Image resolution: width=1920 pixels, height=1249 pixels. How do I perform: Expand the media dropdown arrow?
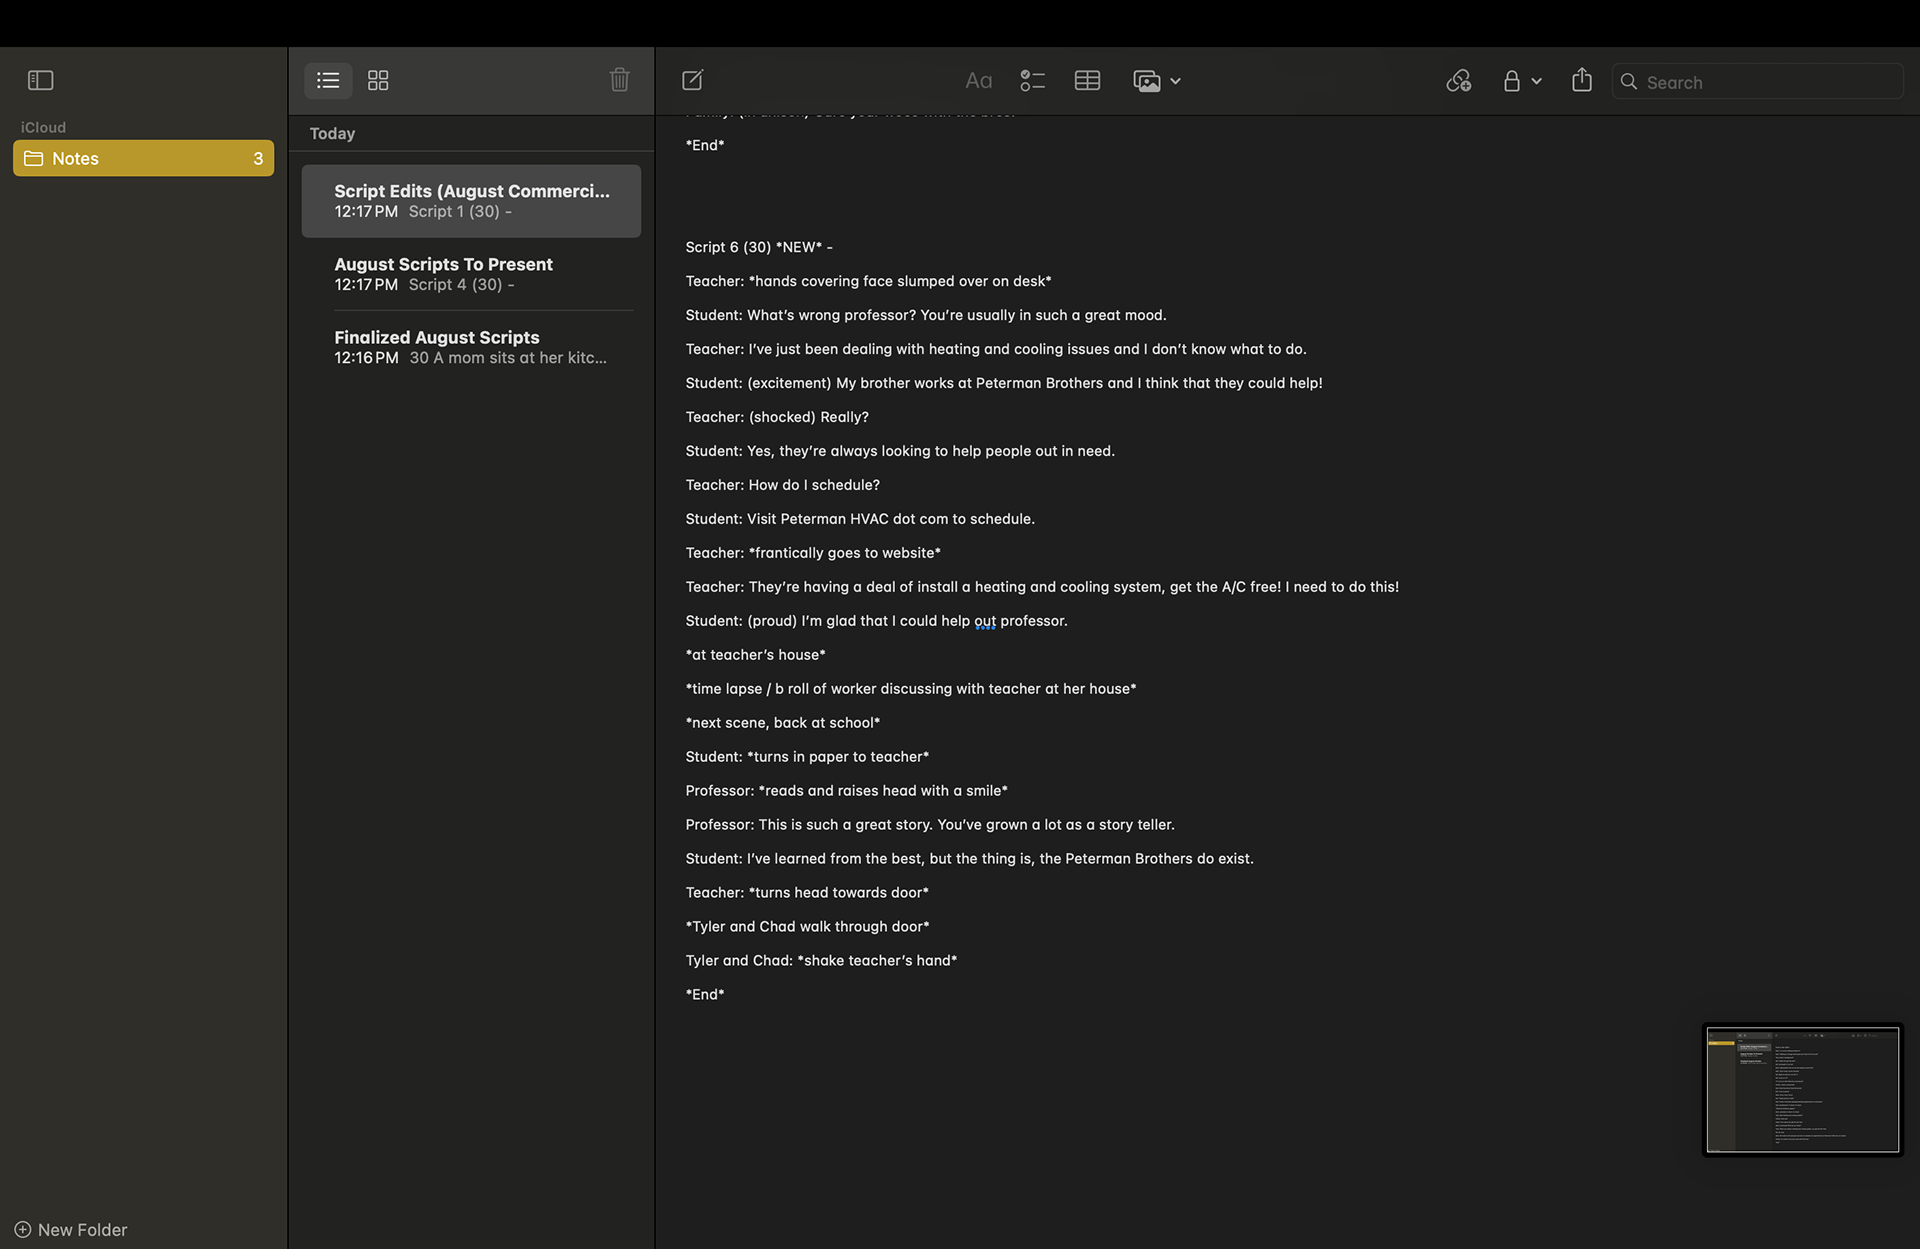1175,82
